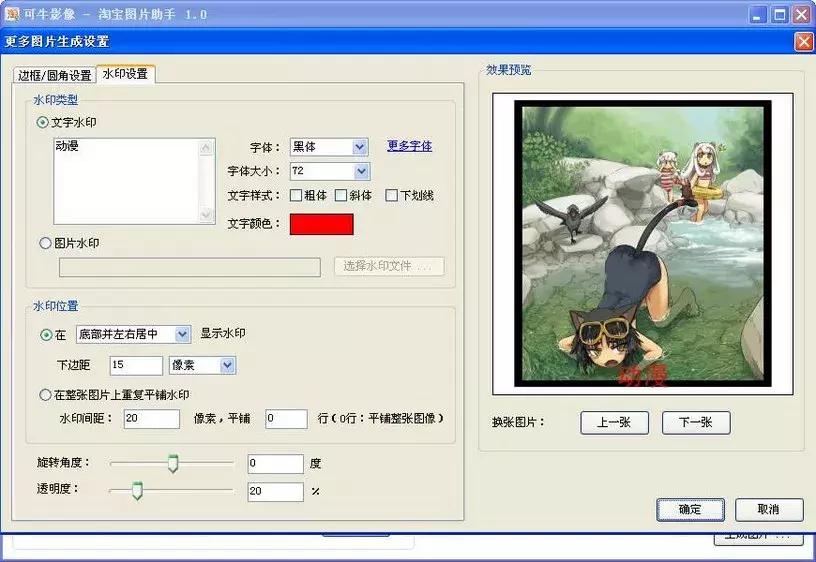Screen dimensions: 816x562
Task: Confirm settings with 确定 button
Action: pyautogui.click(x=691, y=509)
